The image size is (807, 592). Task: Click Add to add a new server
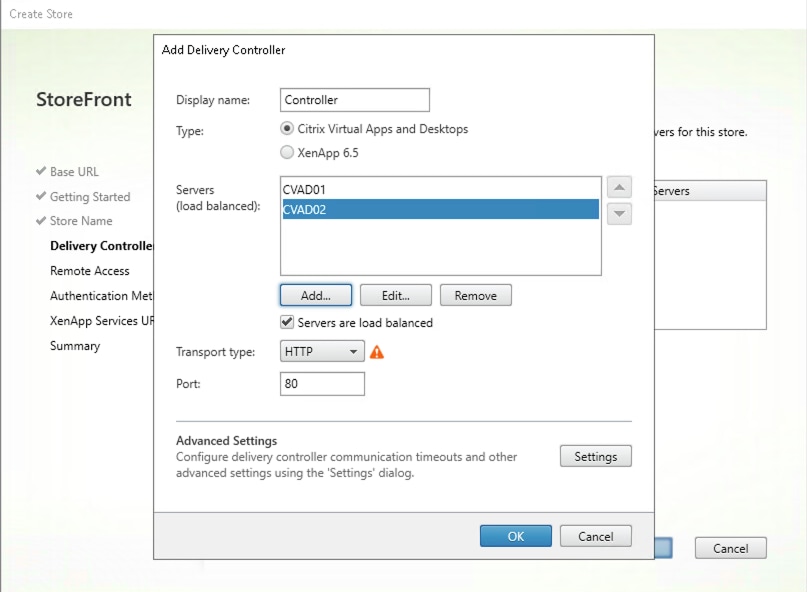coord(314,294)
